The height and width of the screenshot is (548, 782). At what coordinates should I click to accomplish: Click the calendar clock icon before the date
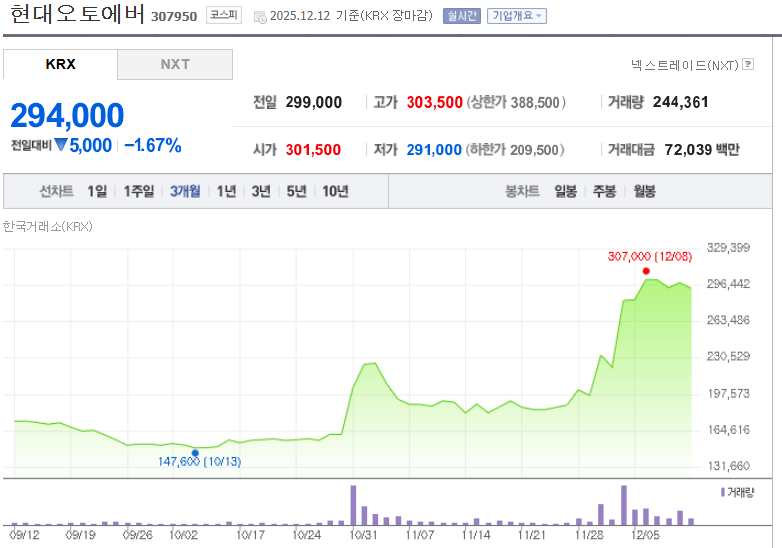(x=260, y=17)
